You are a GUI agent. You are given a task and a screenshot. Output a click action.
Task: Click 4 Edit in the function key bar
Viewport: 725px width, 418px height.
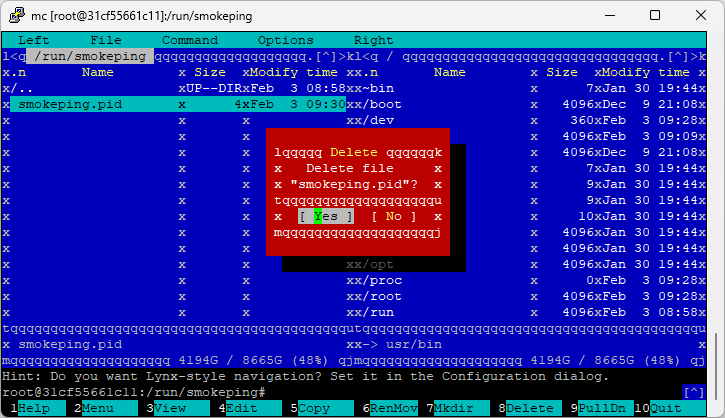250,408
